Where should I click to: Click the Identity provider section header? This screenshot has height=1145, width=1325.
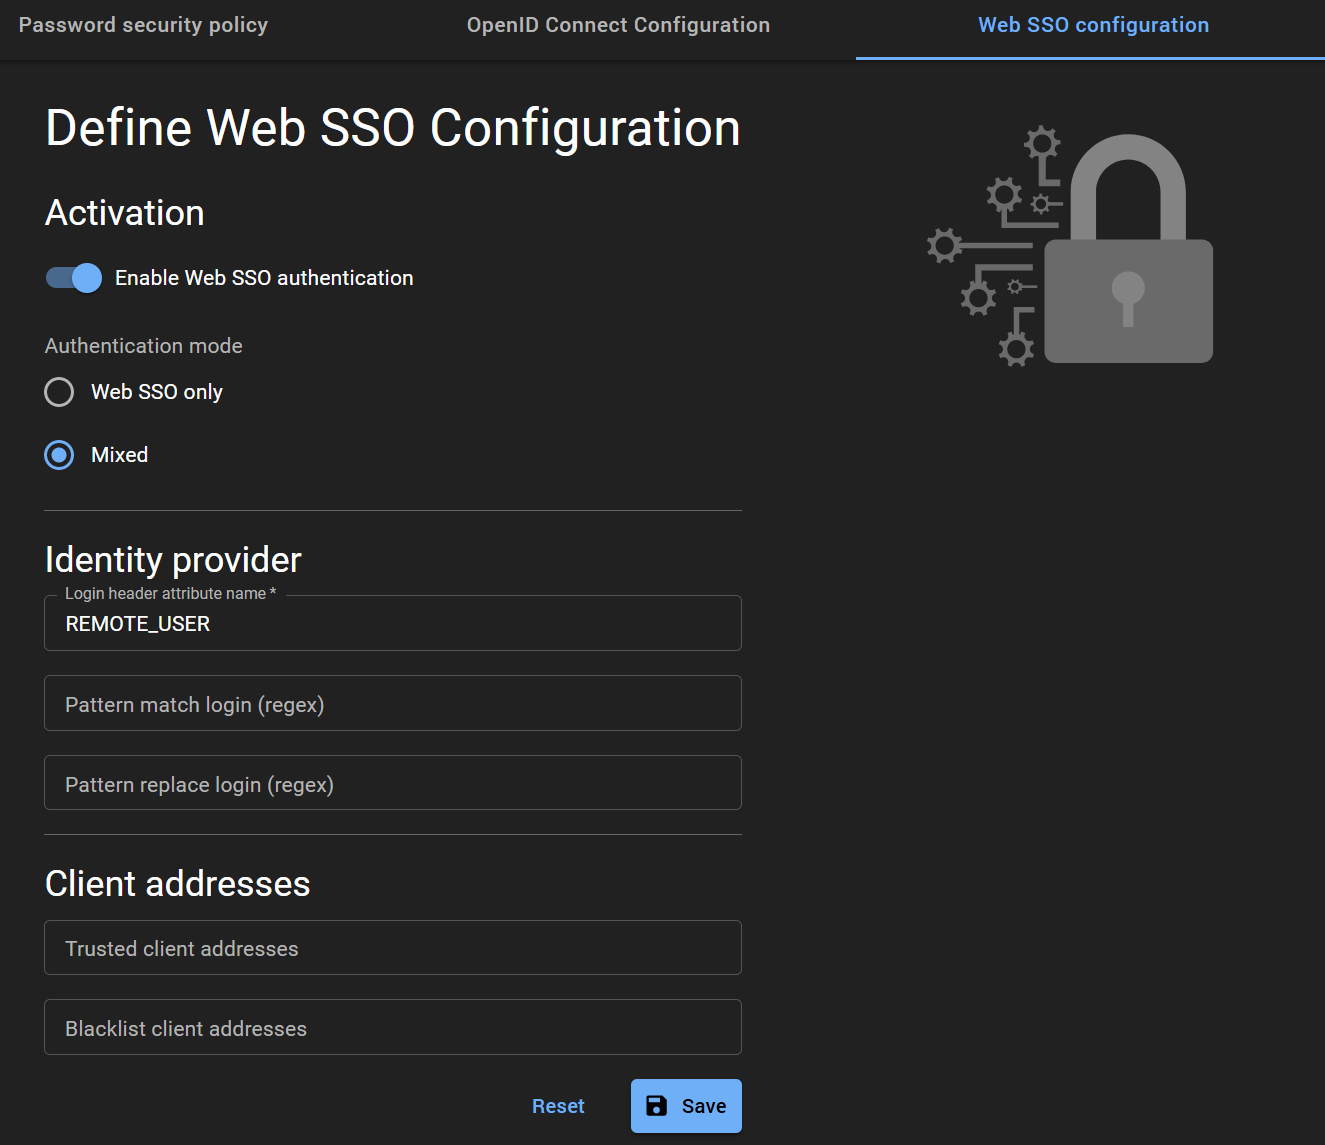pos(172,559)
